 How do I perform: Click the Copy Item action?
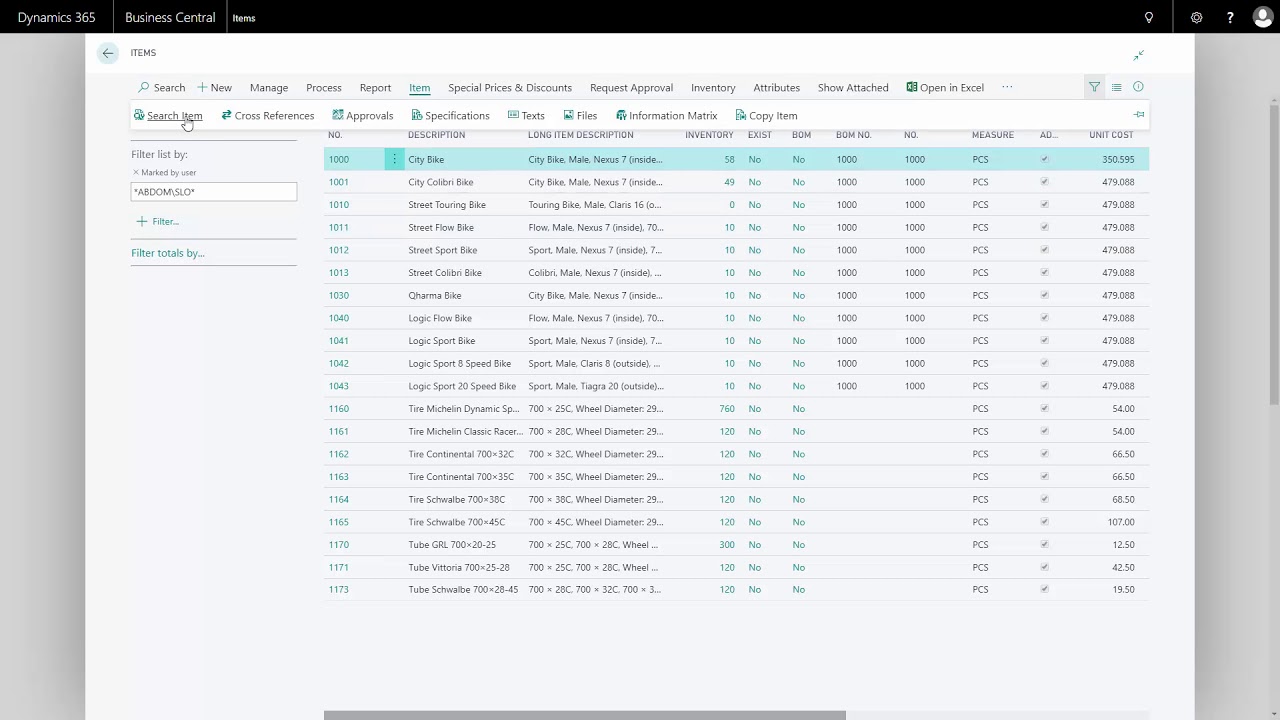pyautogui.click(x=766, y=116)
